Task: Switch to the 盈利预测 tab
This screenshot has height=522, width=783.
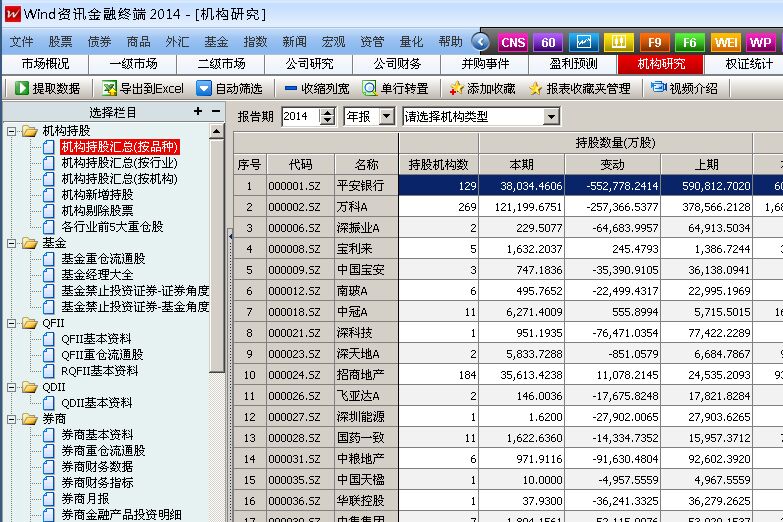Action: pos(573,64)
